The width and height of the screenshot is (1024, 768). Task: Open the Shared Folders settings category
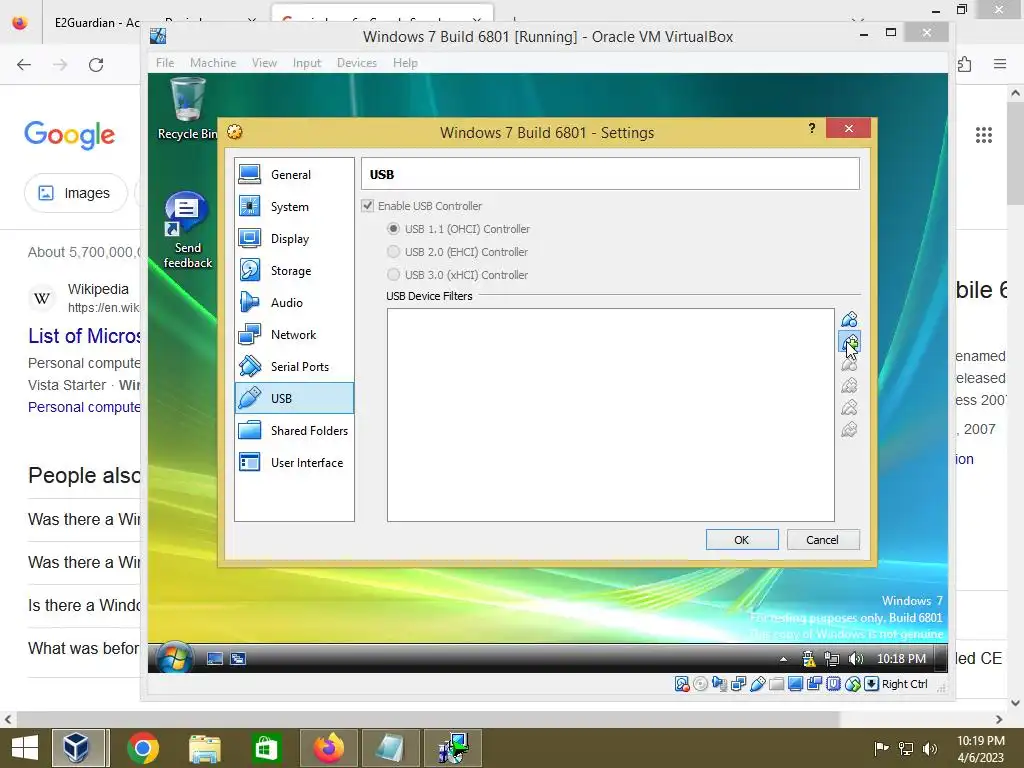coord(294,430)
